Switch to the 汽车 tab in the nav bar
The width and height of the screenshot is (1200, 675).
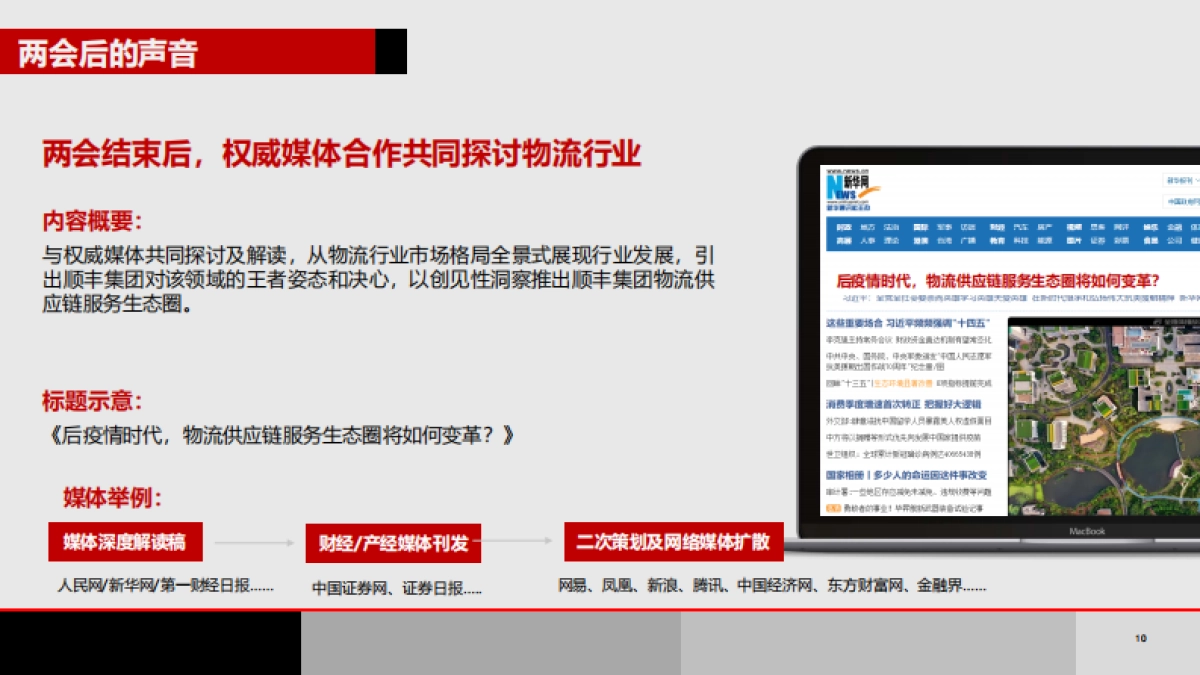point(1022,227)
